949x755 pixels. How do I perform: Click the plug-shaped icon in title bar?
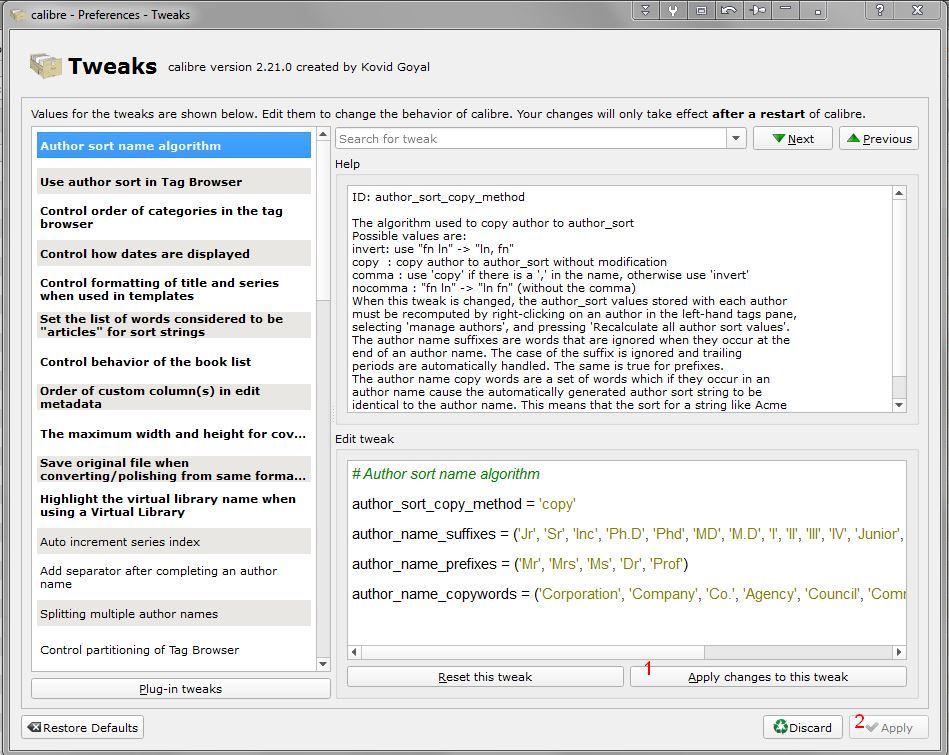757,10
